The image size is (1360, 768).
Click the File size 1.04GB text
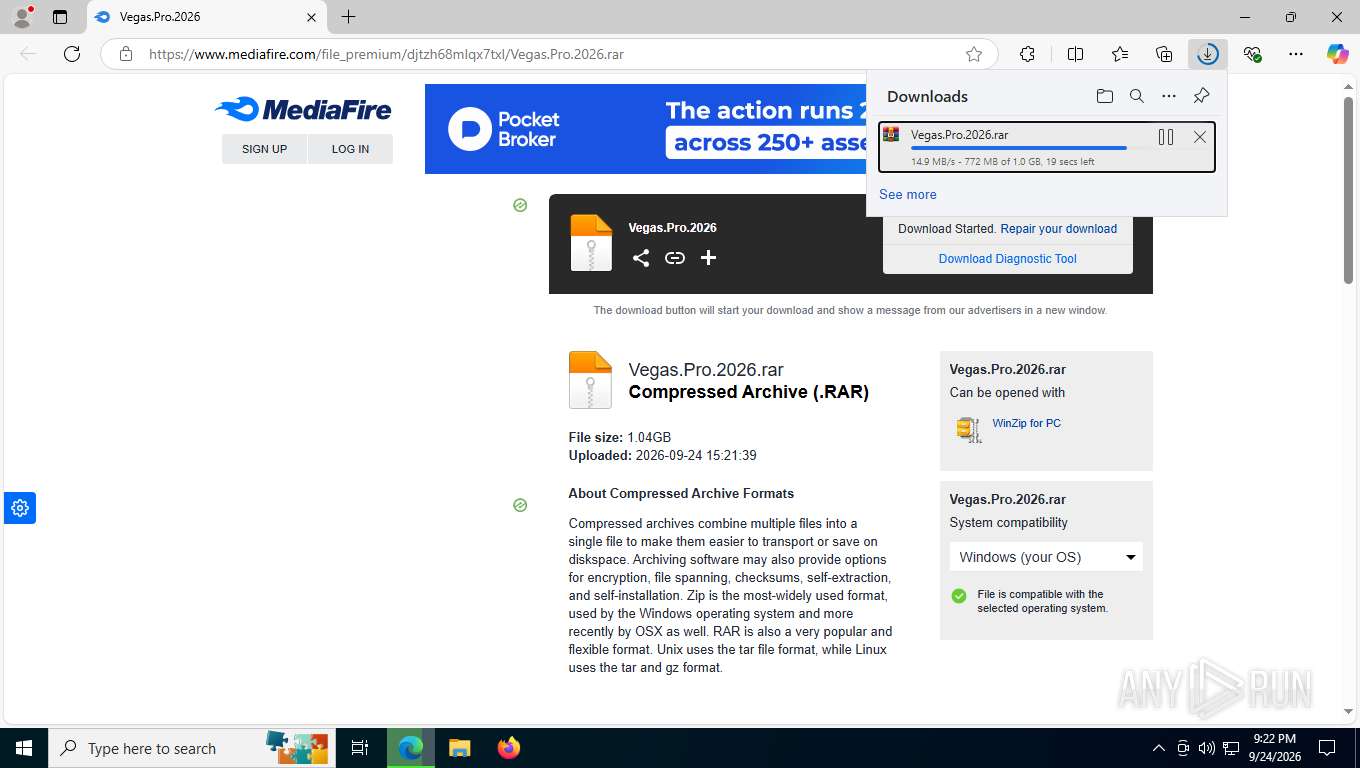click(x=620, y=437)
